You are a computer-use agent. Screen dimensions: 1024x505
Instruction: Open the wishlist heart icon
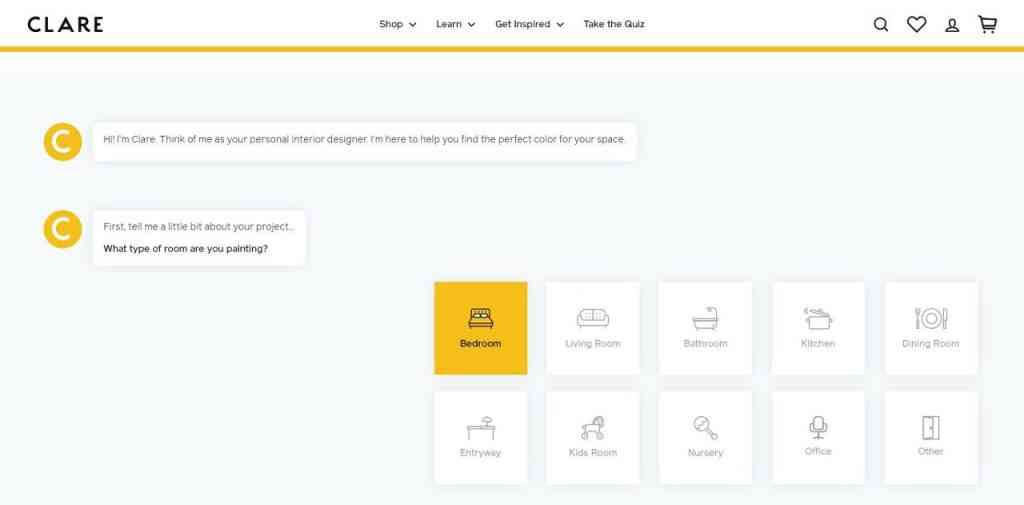click(x=916, y=24)
